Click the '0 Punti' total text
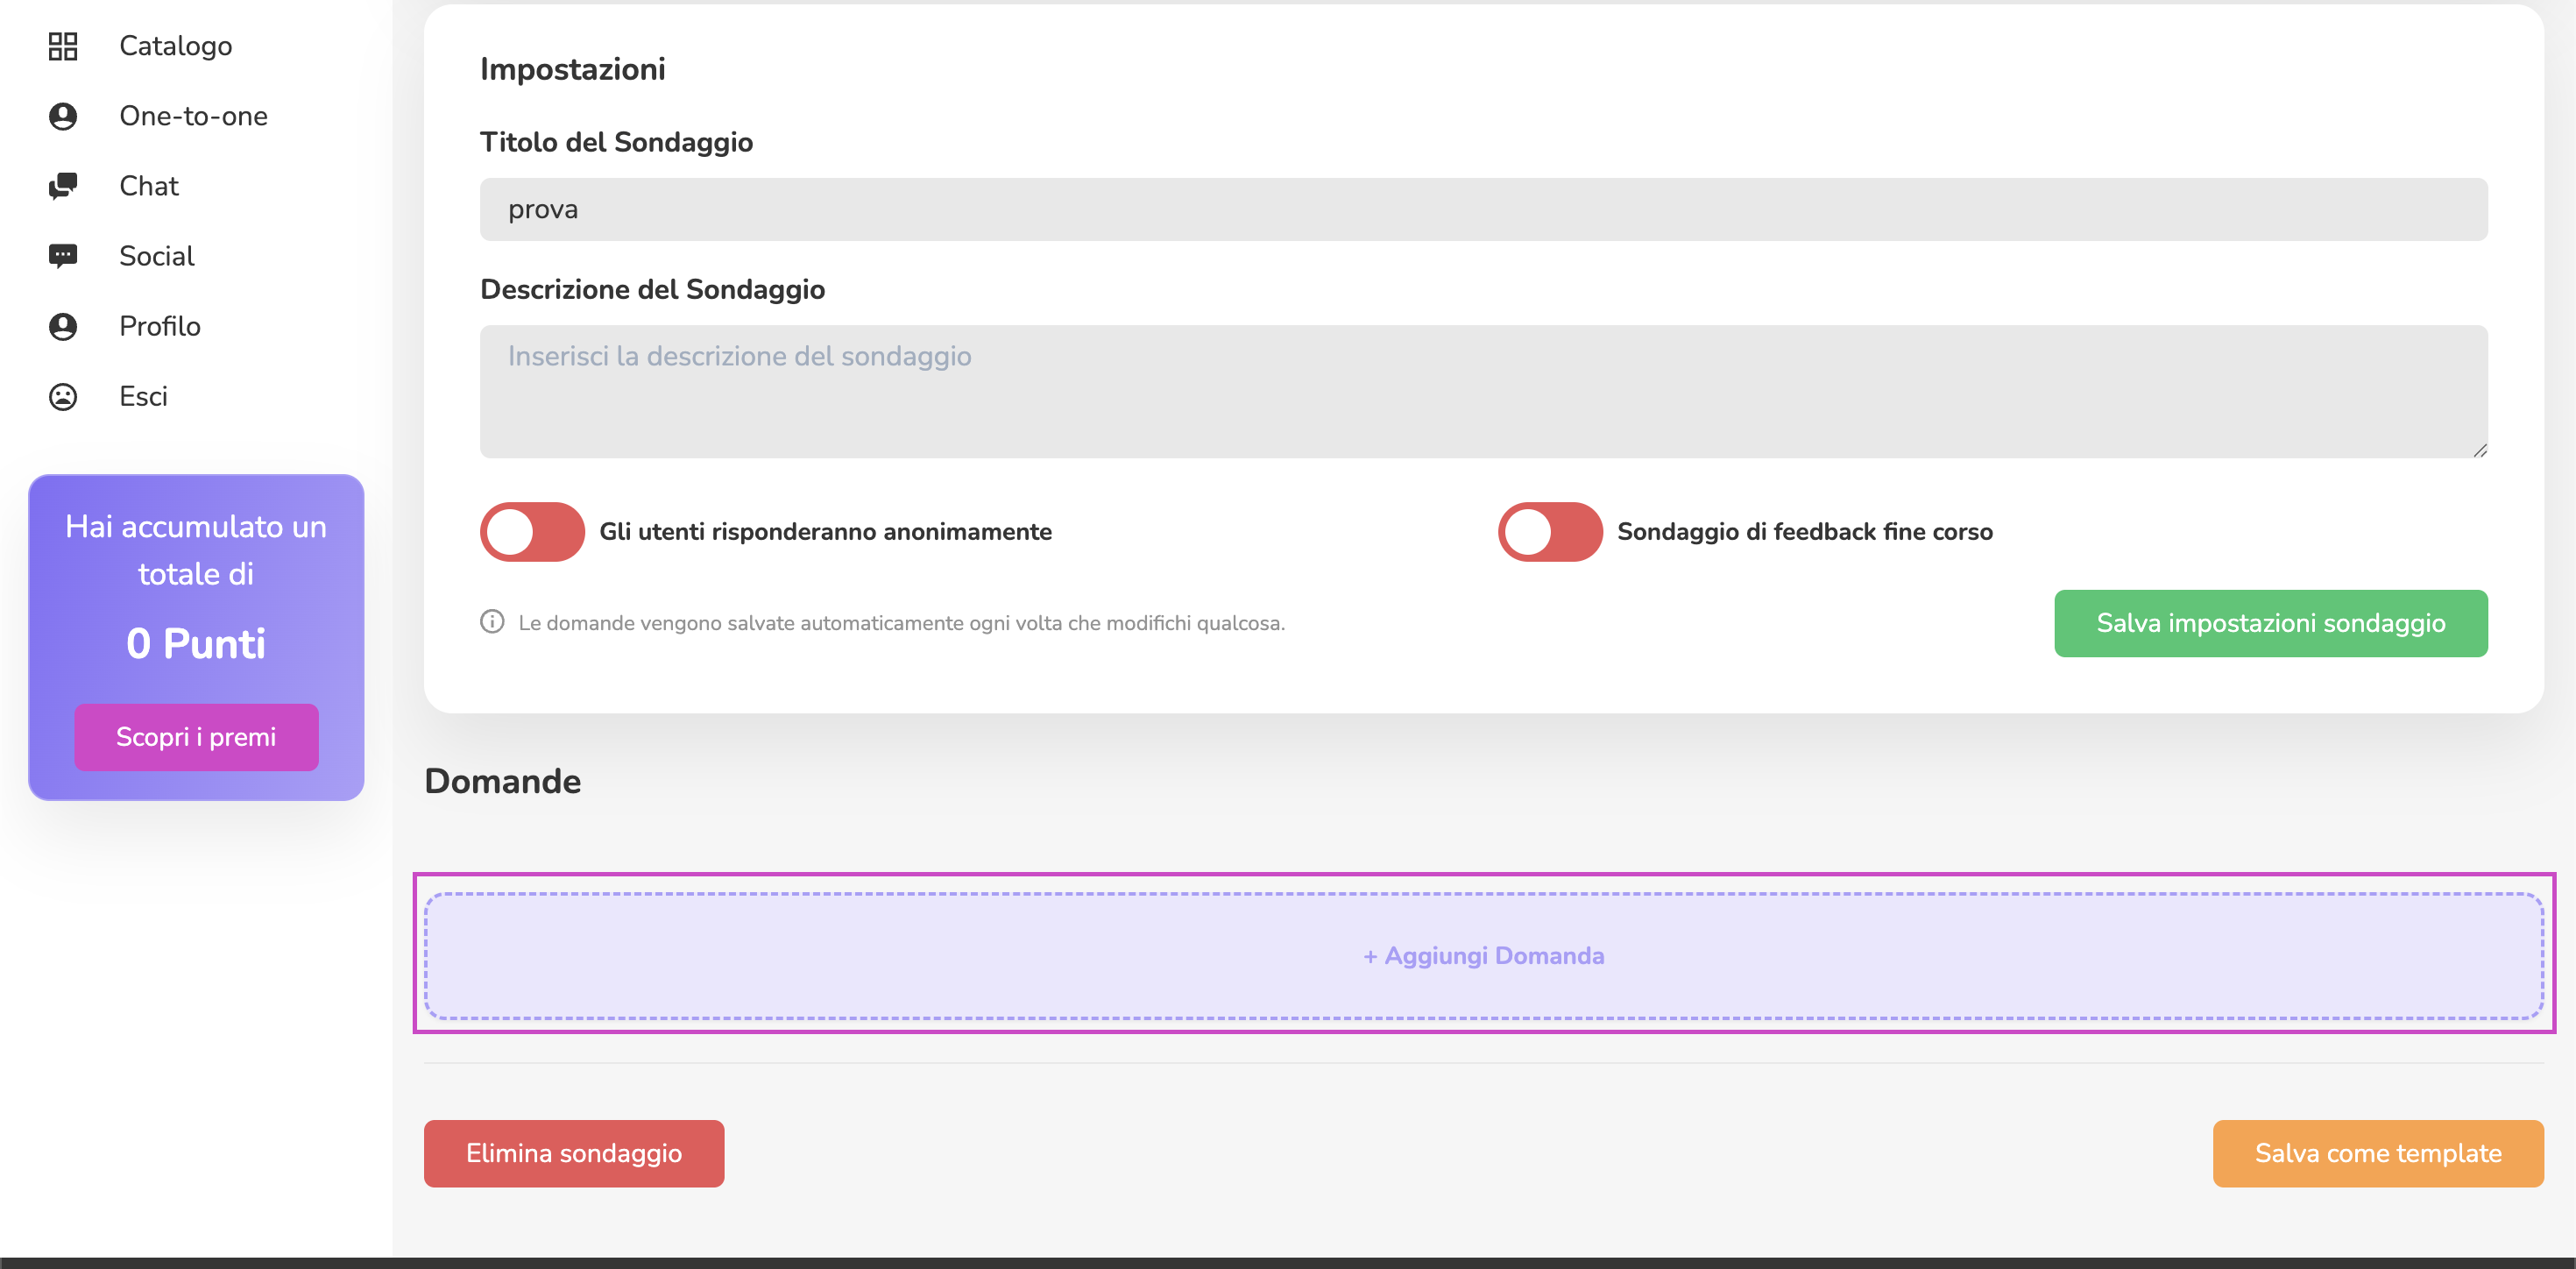The height and width of the screenshot is (1269, 2576). click(x=196, y=643)
